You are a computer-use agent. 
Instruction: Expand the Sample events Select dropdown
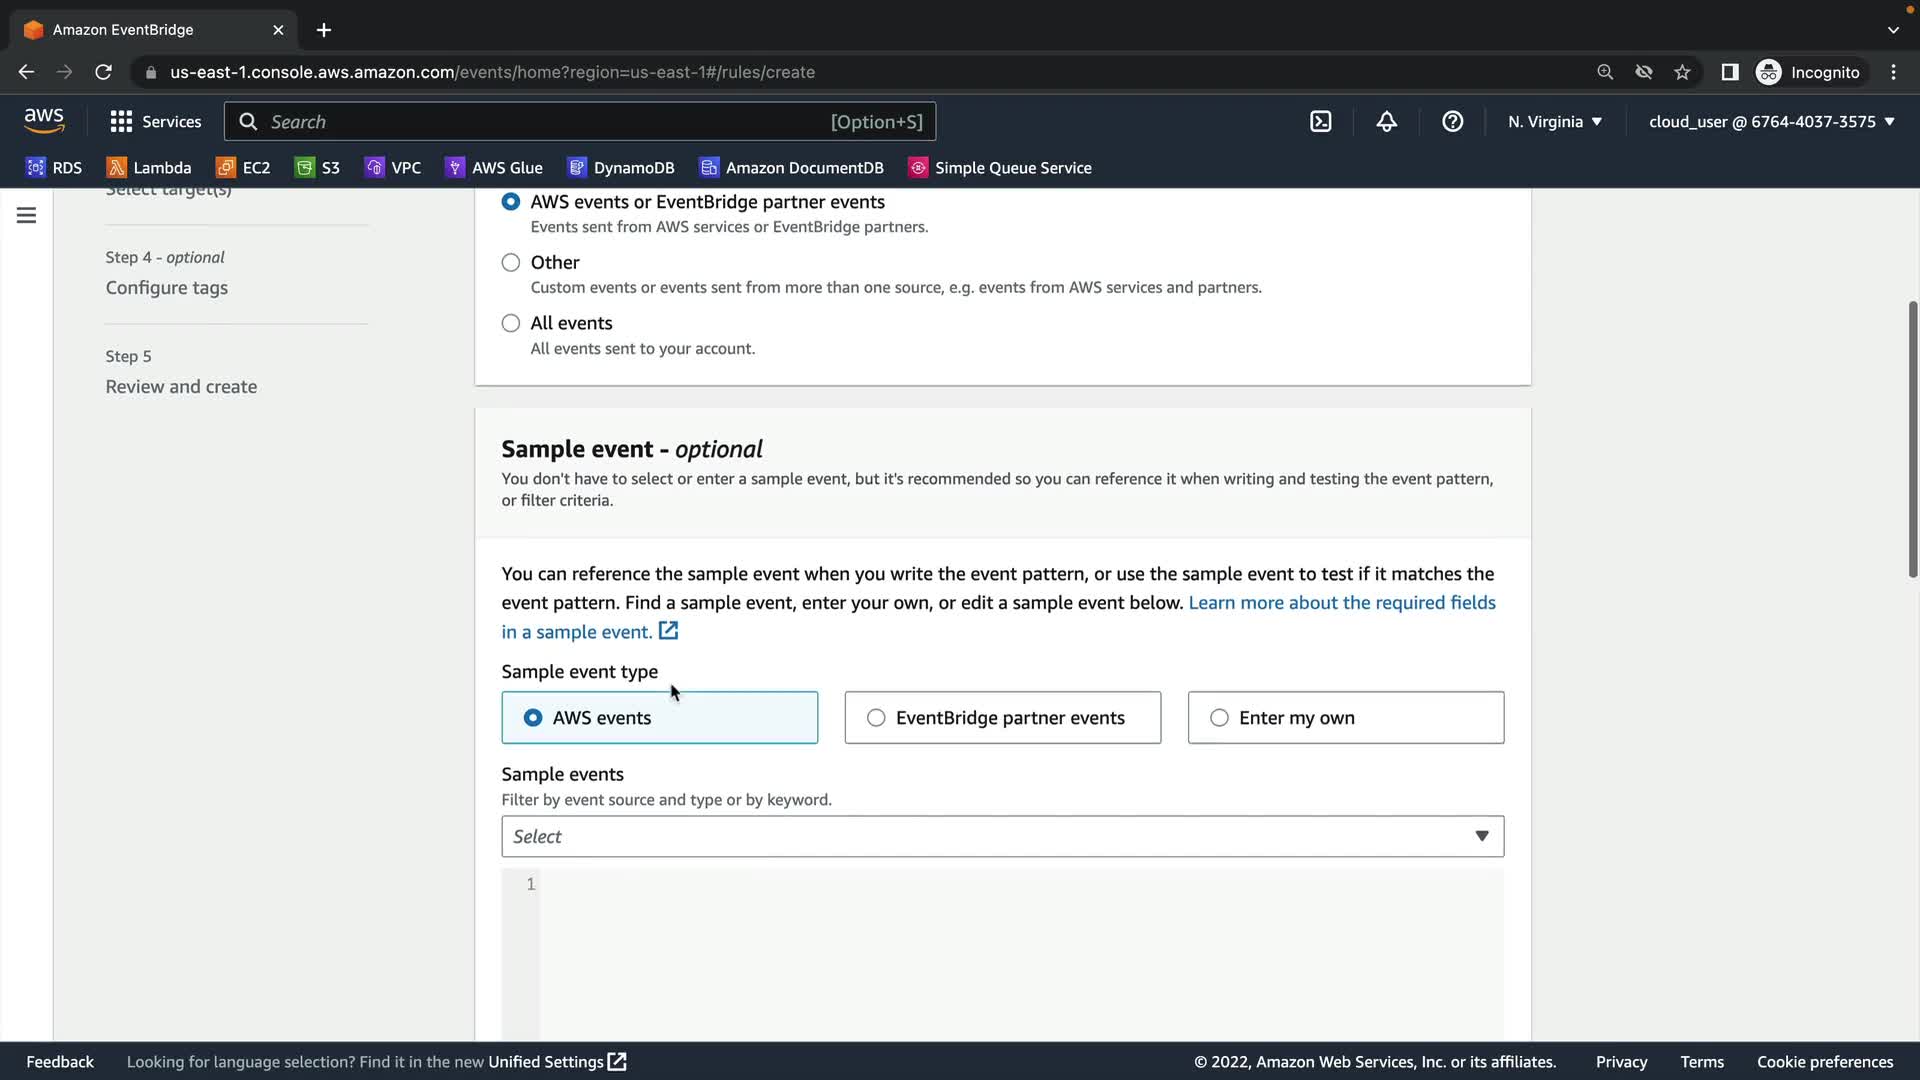coord(1002,837)
